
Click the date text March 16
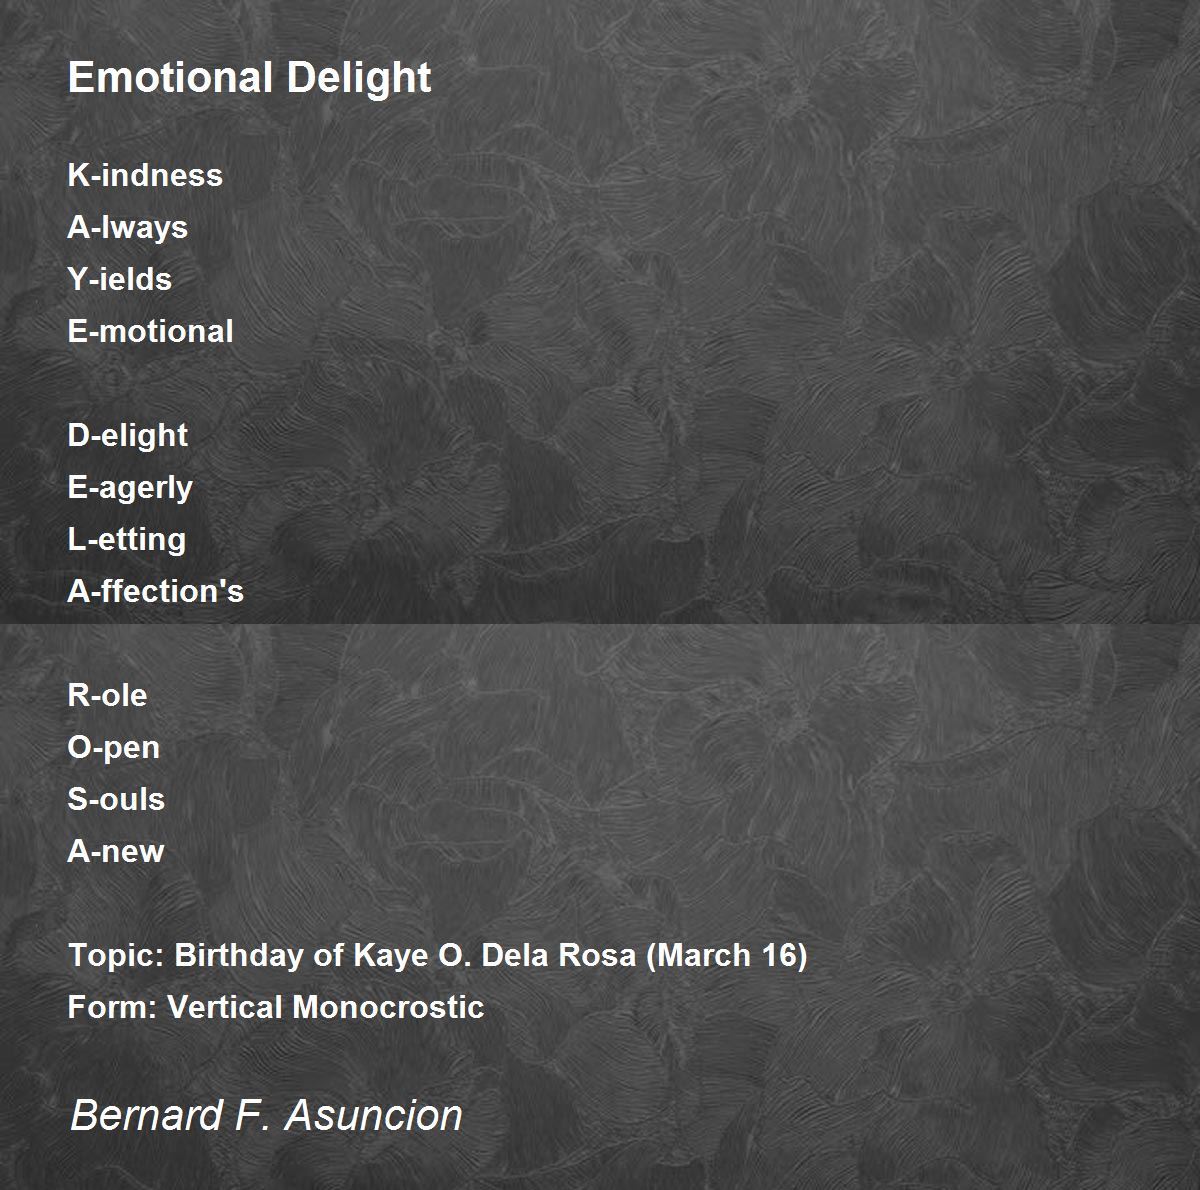click(727, 955)
